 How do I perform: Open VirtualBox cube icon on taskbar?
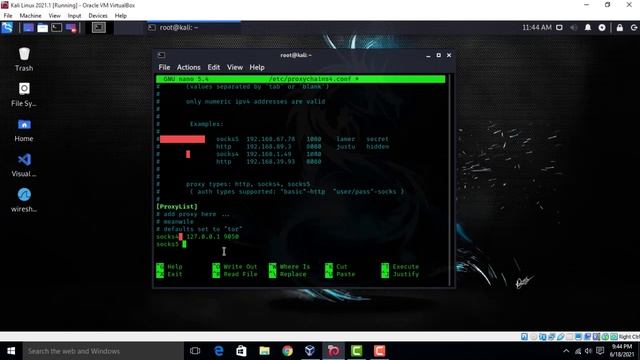310,351
